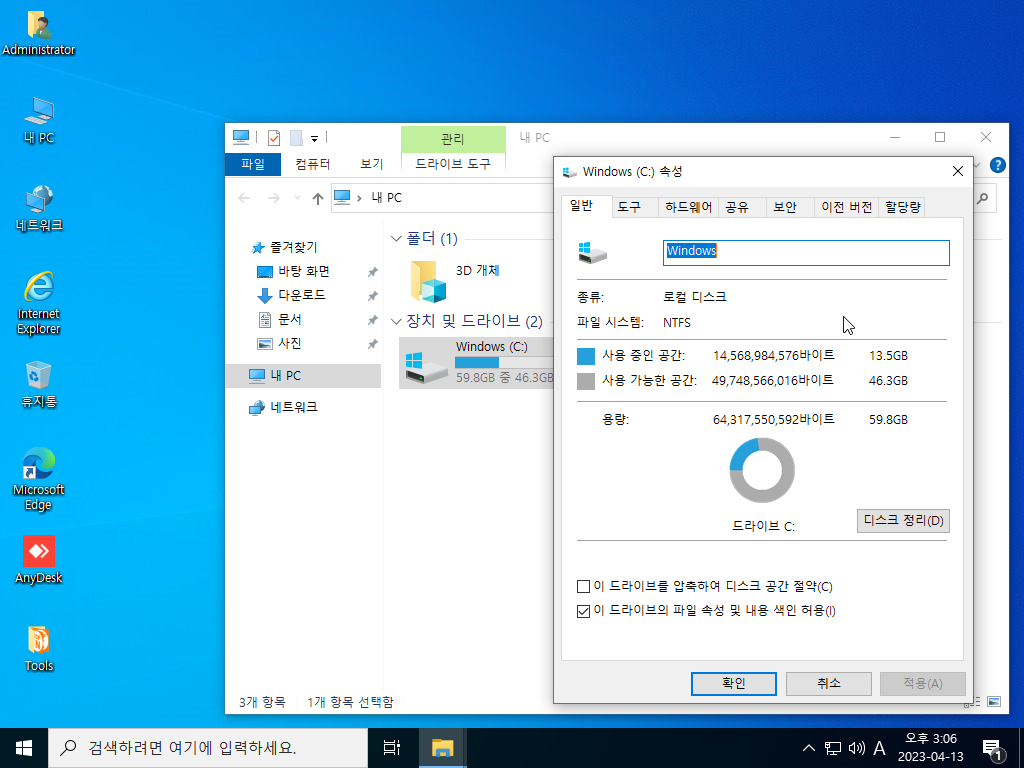Open the notification center icon
This screenshot has height=768, width=1024.
(993, 749)
